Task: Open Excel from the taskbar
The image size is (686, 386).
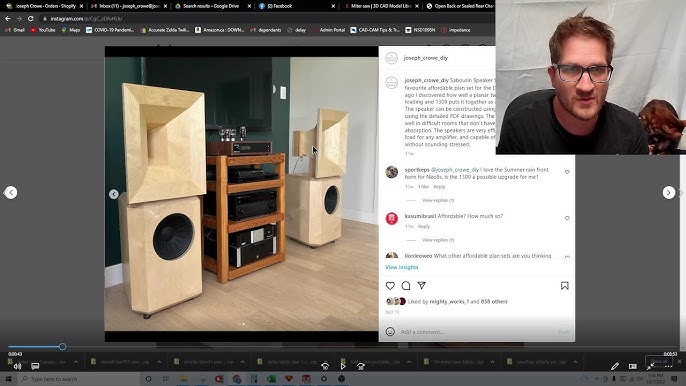Action: [x=271, y=379]
